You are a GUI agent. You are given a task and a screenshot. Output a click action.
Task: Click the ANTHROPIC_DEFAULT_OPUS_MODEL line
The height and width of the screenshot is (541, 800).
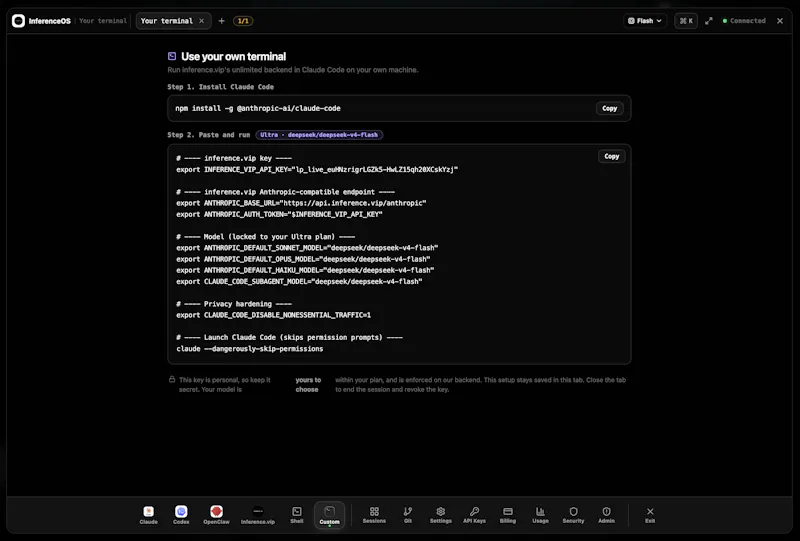(303, 259)
